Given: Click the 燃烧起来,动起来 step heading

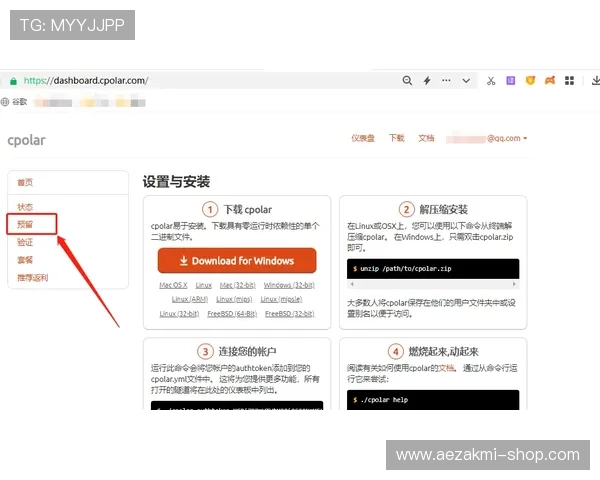Looking at the screenshot, I should click(x=443, y=351).
